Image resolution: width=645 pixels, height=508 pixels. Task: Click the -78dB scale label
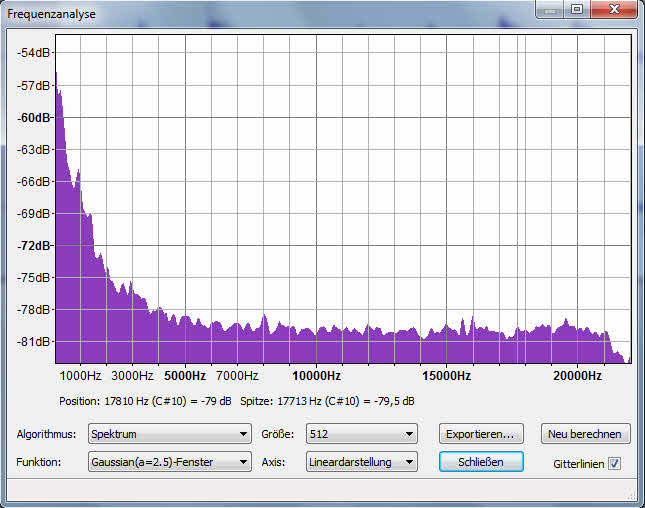pyautogui.click(x=34, y=309)
